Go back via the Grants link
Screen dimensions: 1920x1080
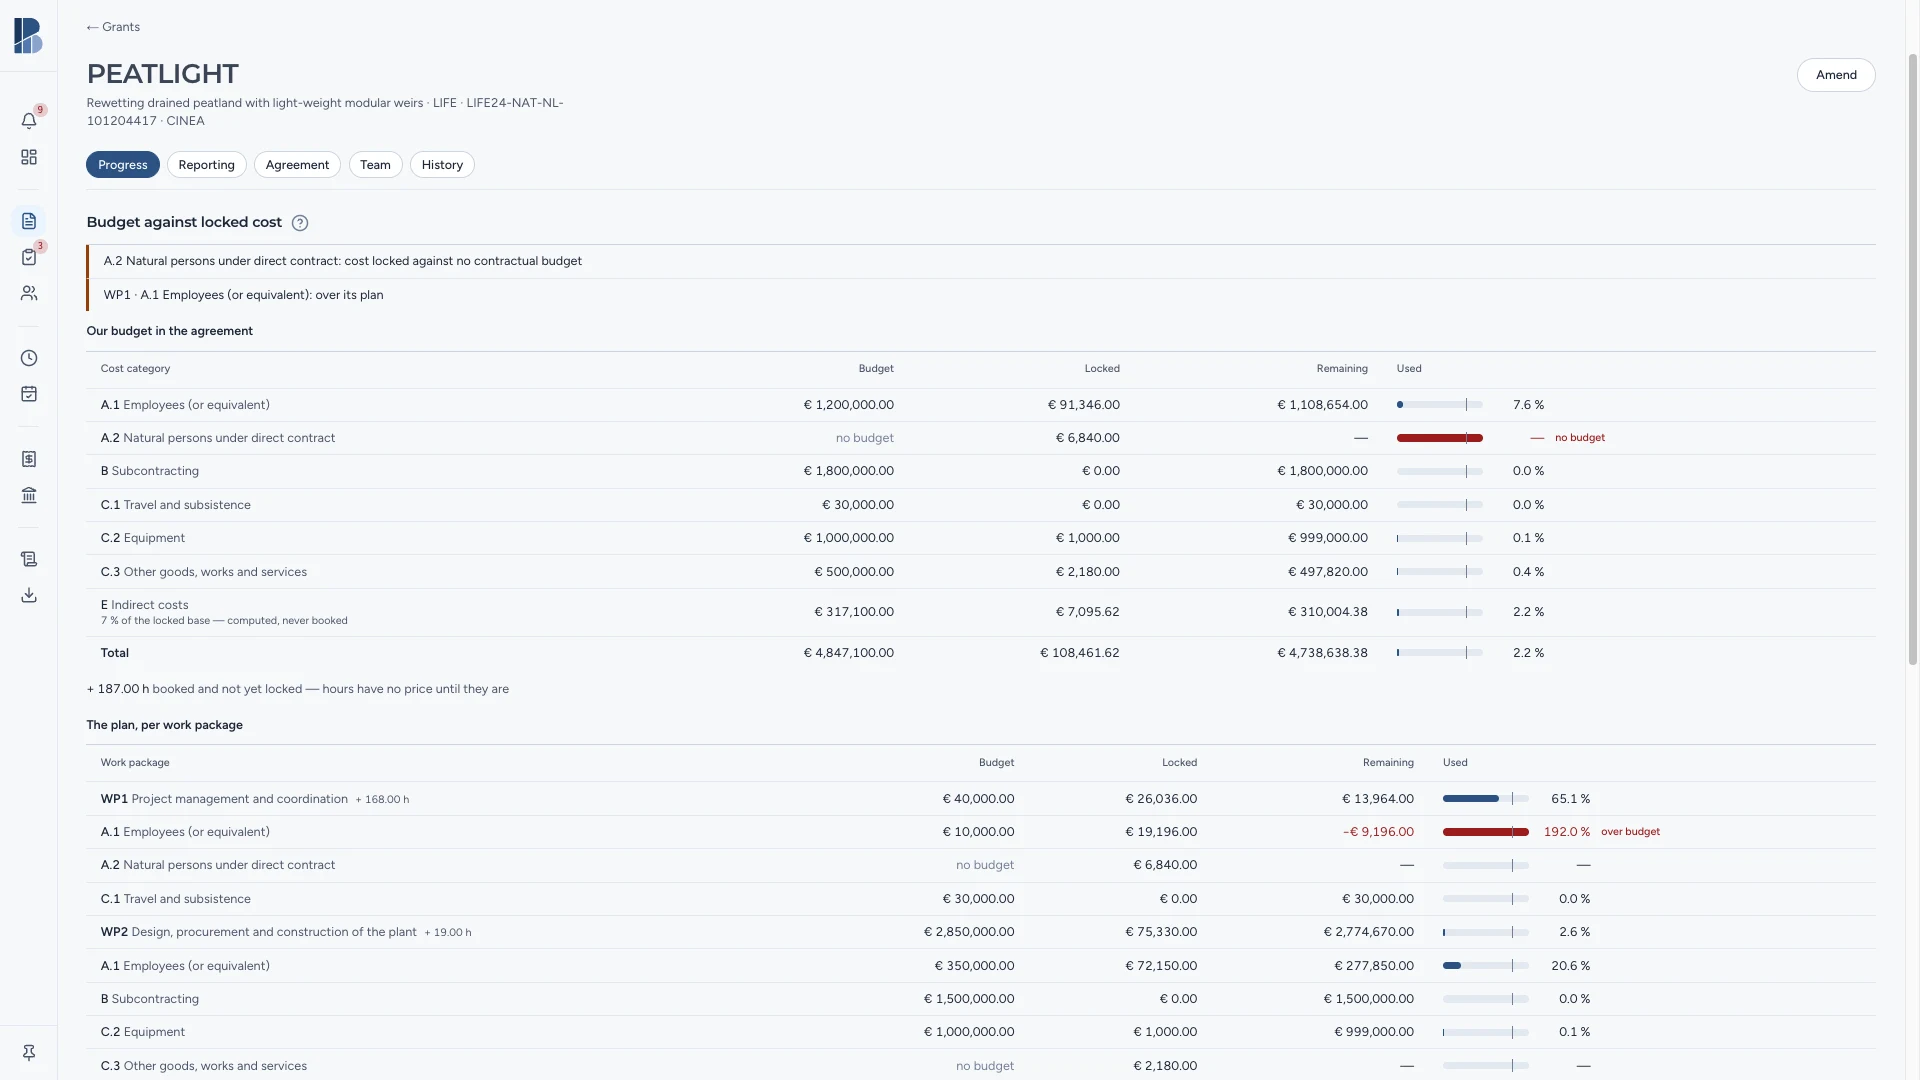pos(113,27)
